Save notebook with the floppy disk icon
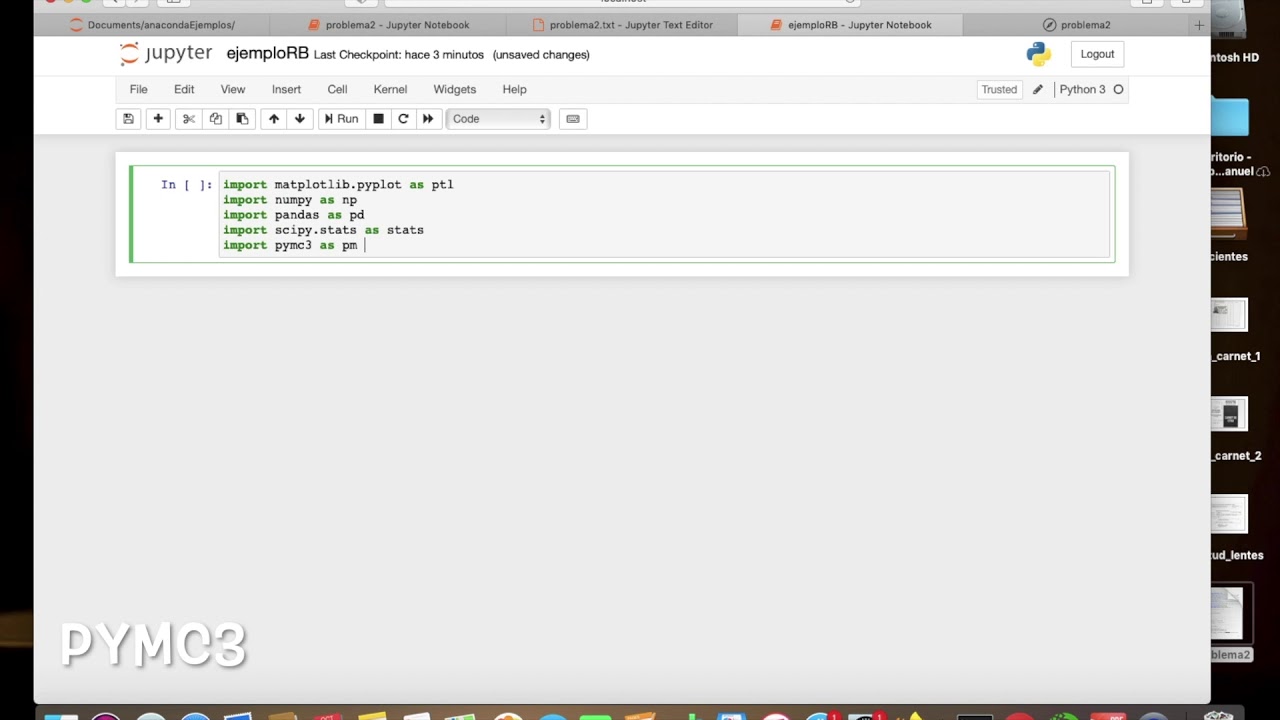The height and width of the screenshot is (720, 1280). tap(128, 119)
